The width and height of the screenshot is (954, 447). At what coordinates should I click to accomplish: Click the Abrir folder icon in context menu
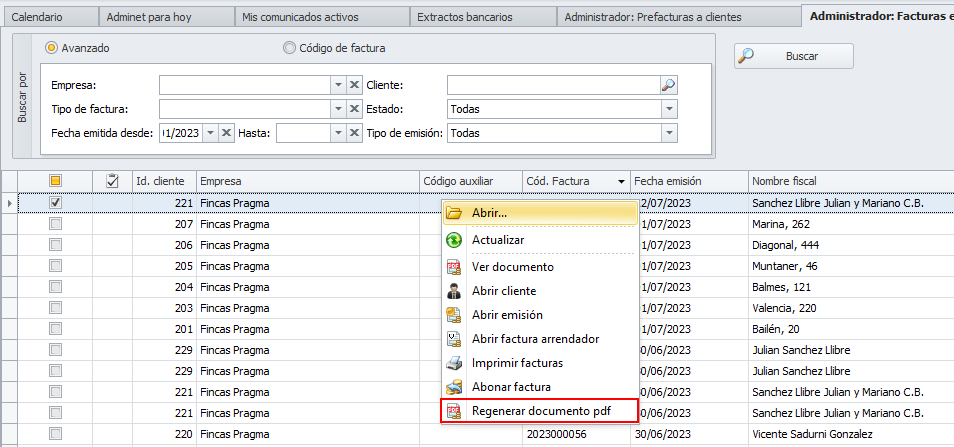click(x=454, y=213)
